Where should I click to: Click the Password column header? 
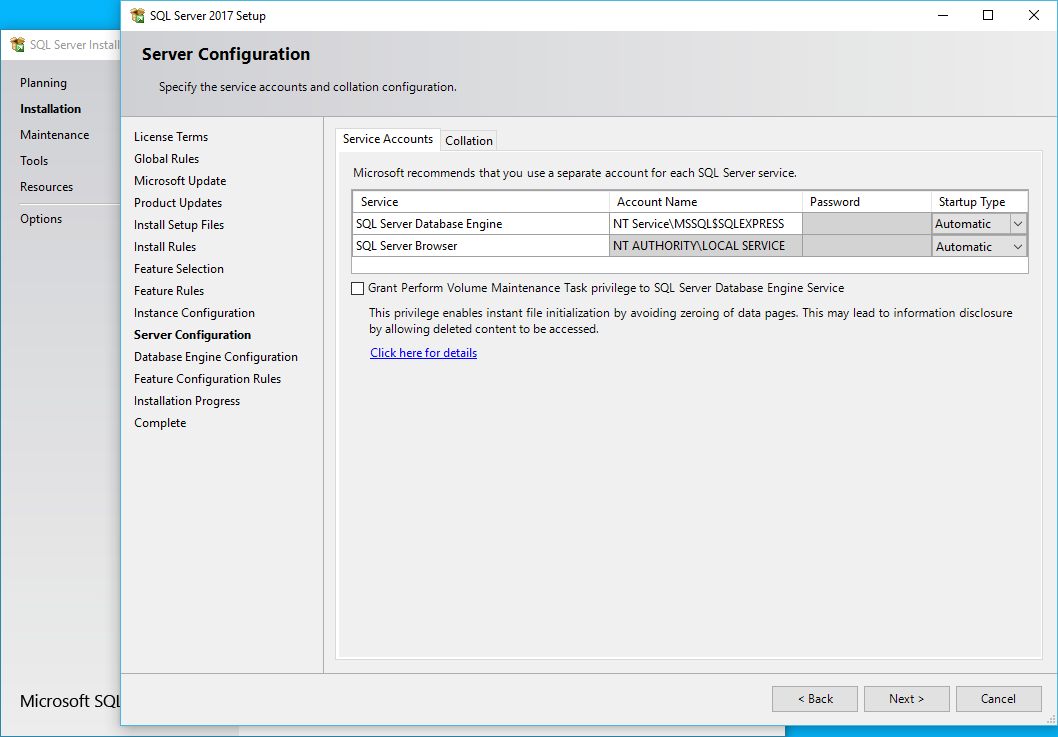click(x=866, y=202)
